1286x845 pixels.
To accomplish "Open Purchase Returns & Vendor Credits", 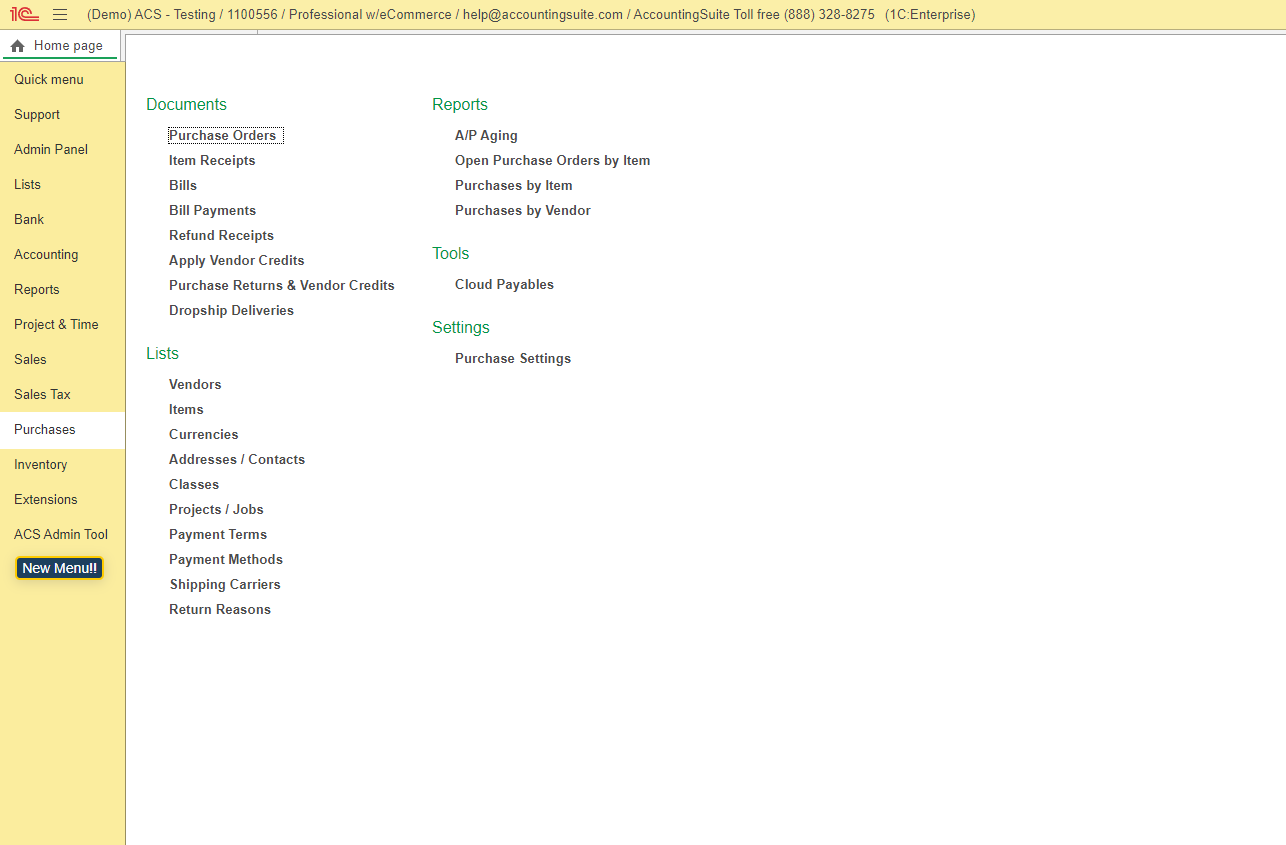I will point(282,286).
